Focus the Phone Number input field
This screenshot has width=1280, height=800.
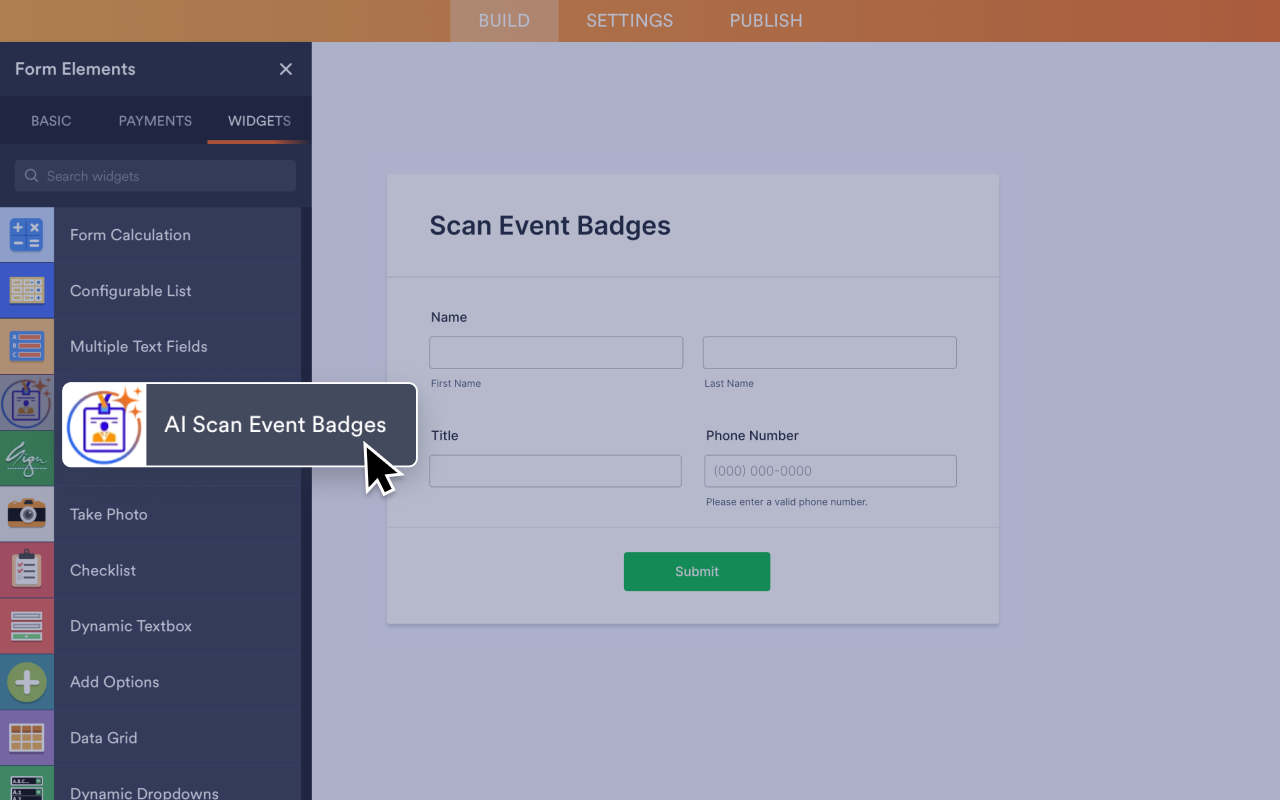830,471
